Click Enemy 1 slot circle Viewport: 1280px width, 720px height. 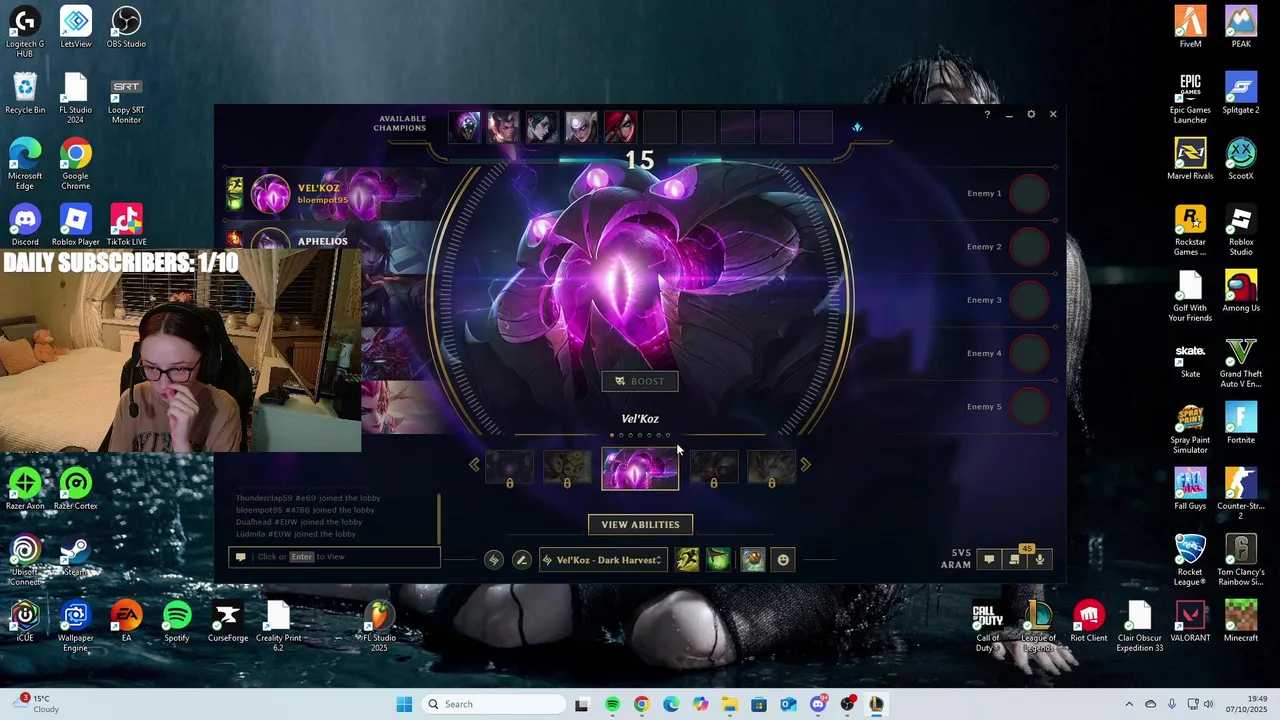pos(1029,194)
